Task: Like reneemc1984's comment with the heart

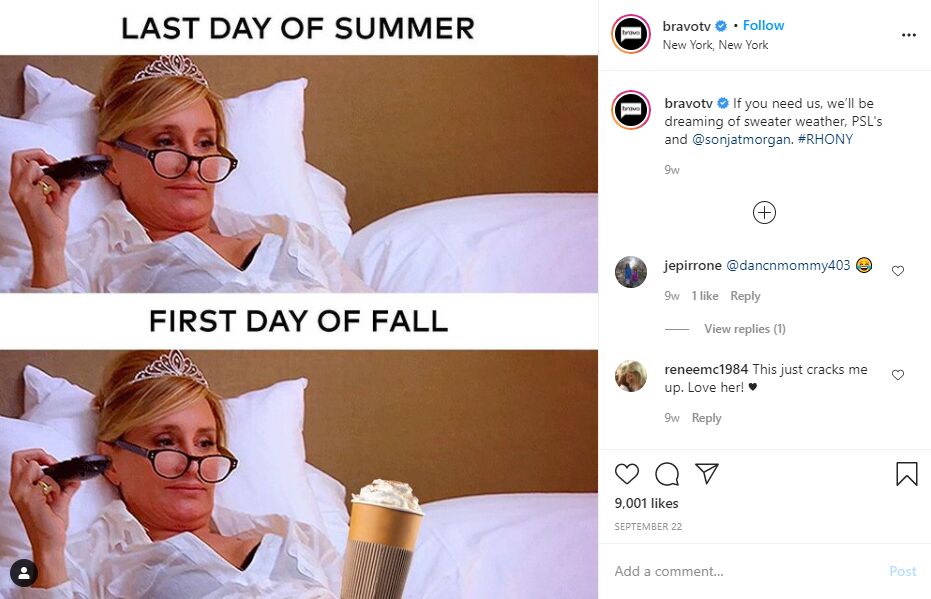Action: [898, 375]
